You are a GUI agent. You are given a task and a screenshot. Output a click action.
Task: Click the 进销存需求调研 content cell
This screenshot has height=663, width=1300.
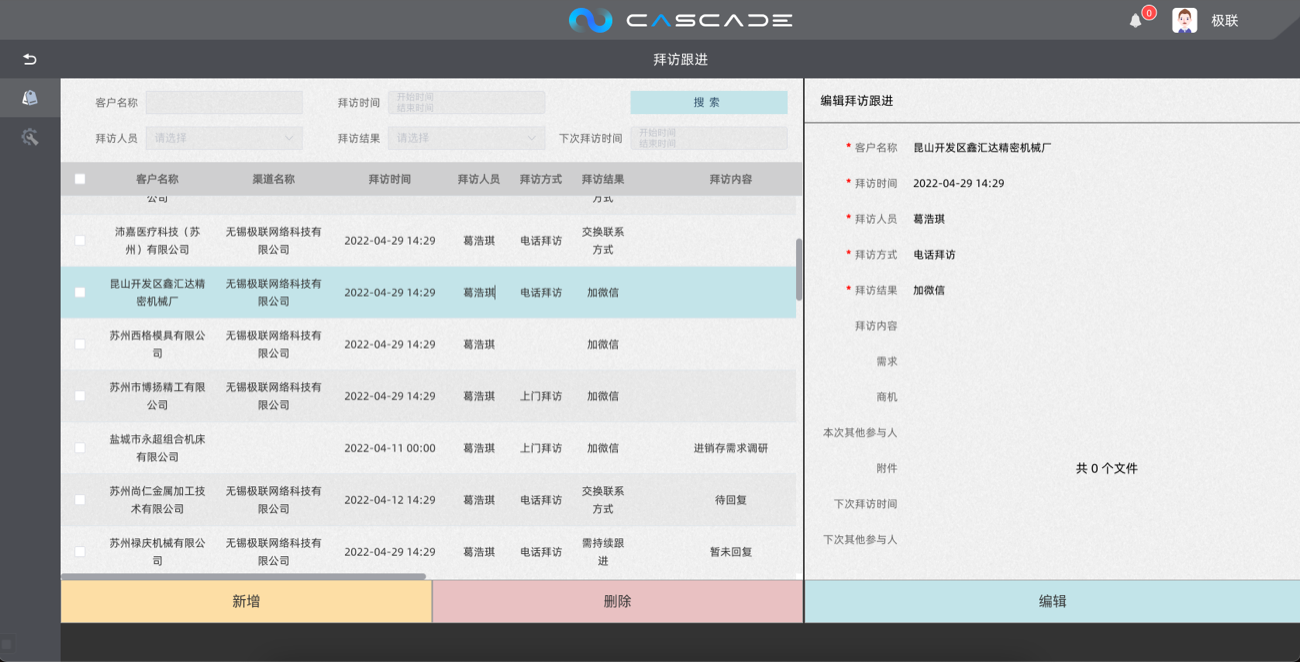click(730, 448)
